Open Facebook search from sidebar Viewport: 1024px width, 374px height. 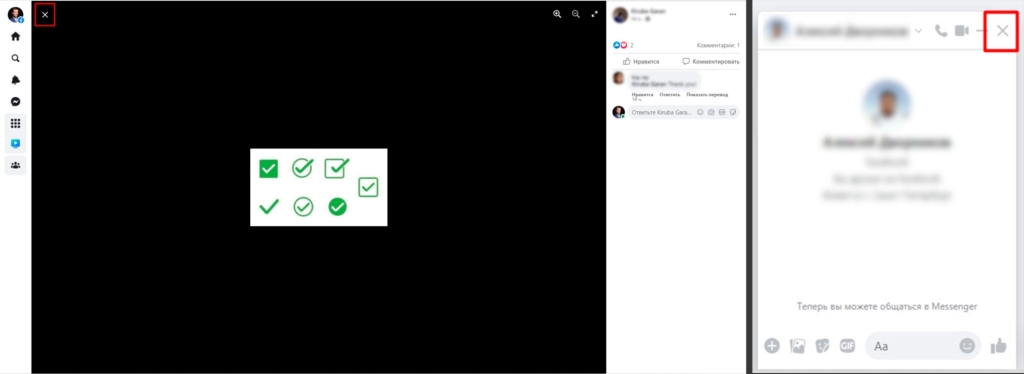pyautogui.click(x=16, y=58)
